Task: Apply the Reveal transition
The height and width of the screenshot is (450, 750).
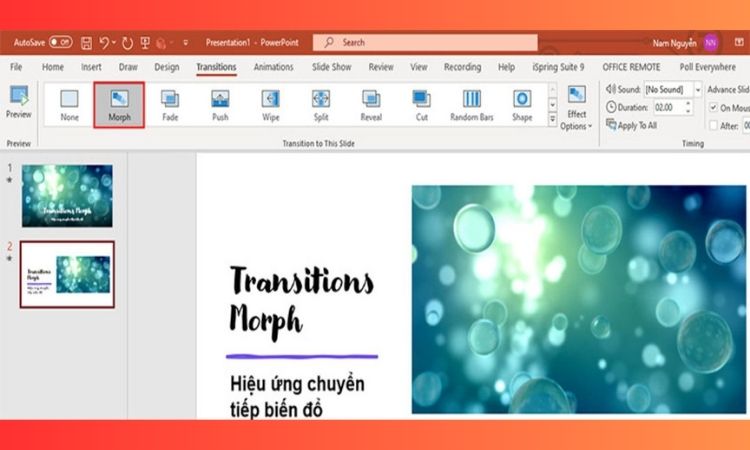Action: [x=371, y=105]
